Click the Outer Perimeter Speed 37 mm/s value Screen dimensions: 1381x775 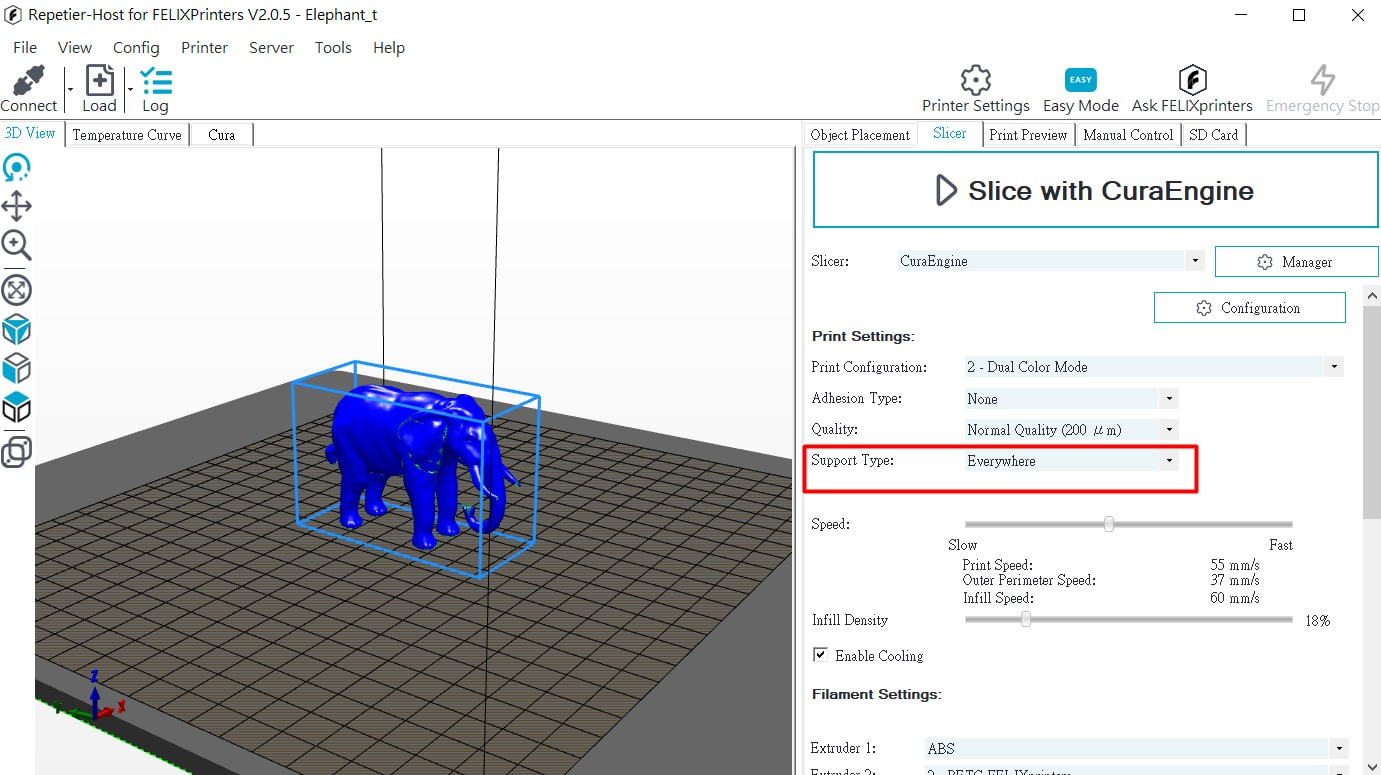coord(1234,580)
